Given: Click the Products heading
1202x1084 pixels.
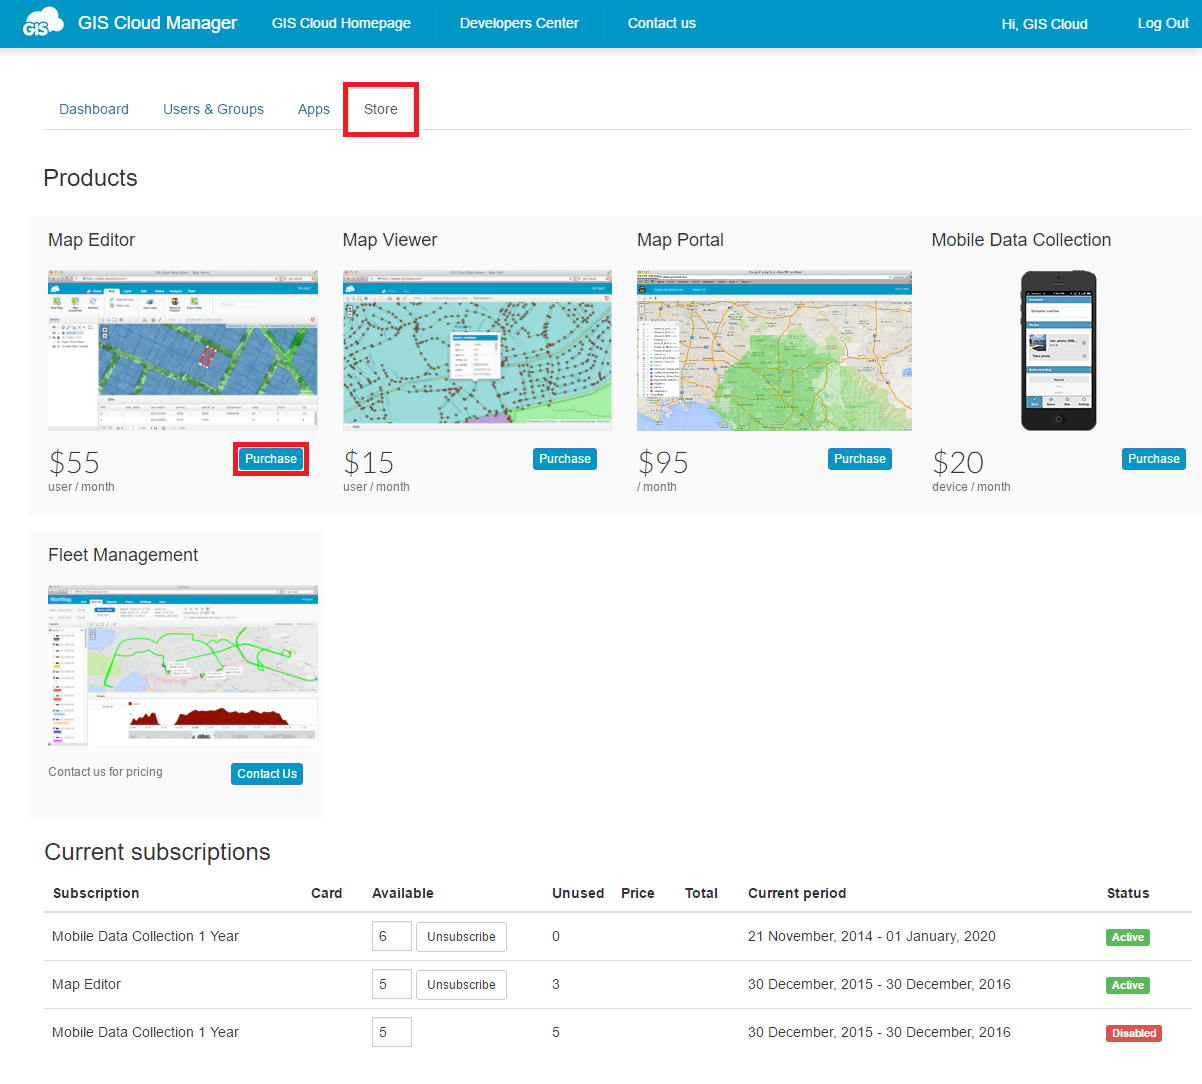Looking at the screenshot, I should pyautogui.click(x=90, y=178).
